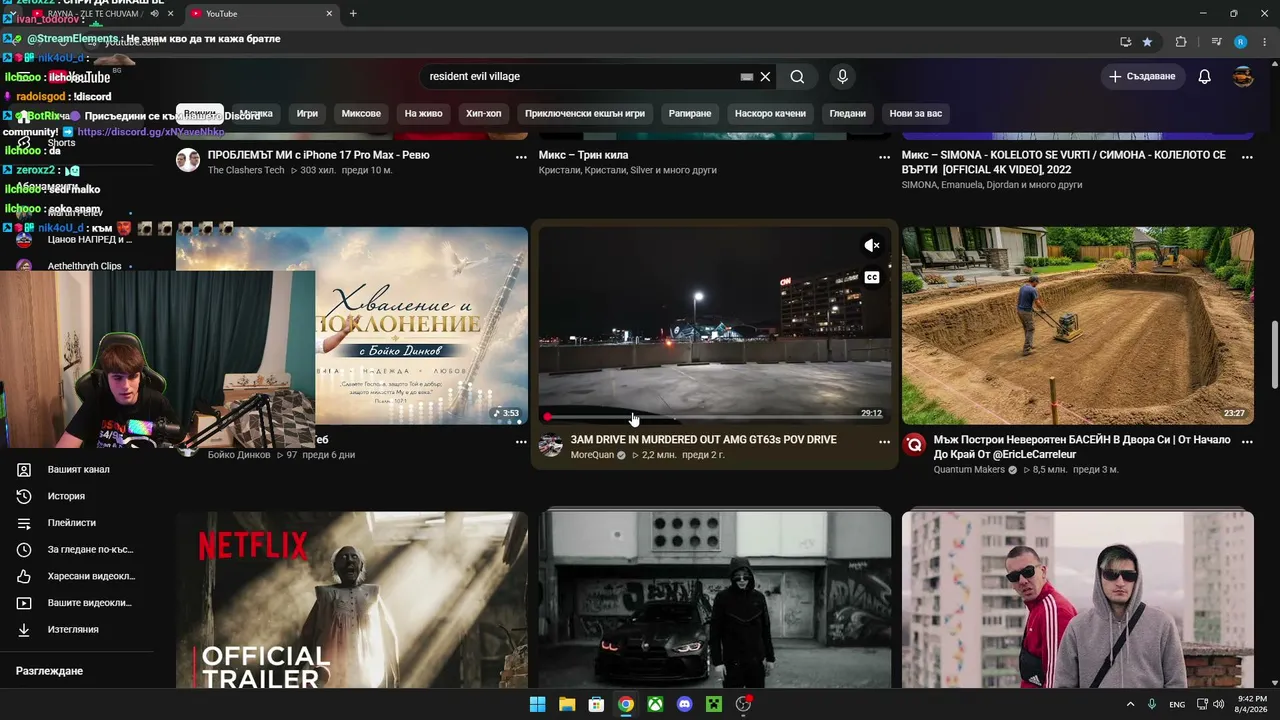Select the Миксове filter chip
This screenshot has height=720, width=1280.
pyautogui.click(x=361, y=113)
